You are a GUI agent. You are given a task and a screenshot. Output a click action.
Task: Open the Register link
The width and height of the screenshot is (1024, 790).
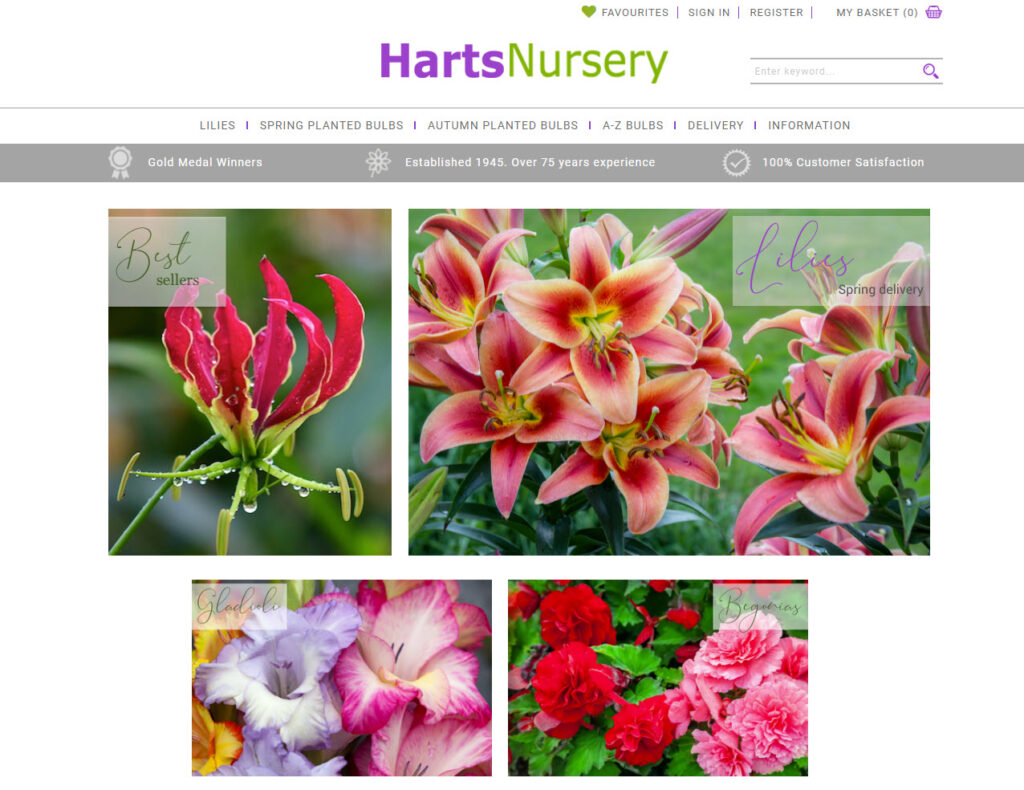coord(776,12)
